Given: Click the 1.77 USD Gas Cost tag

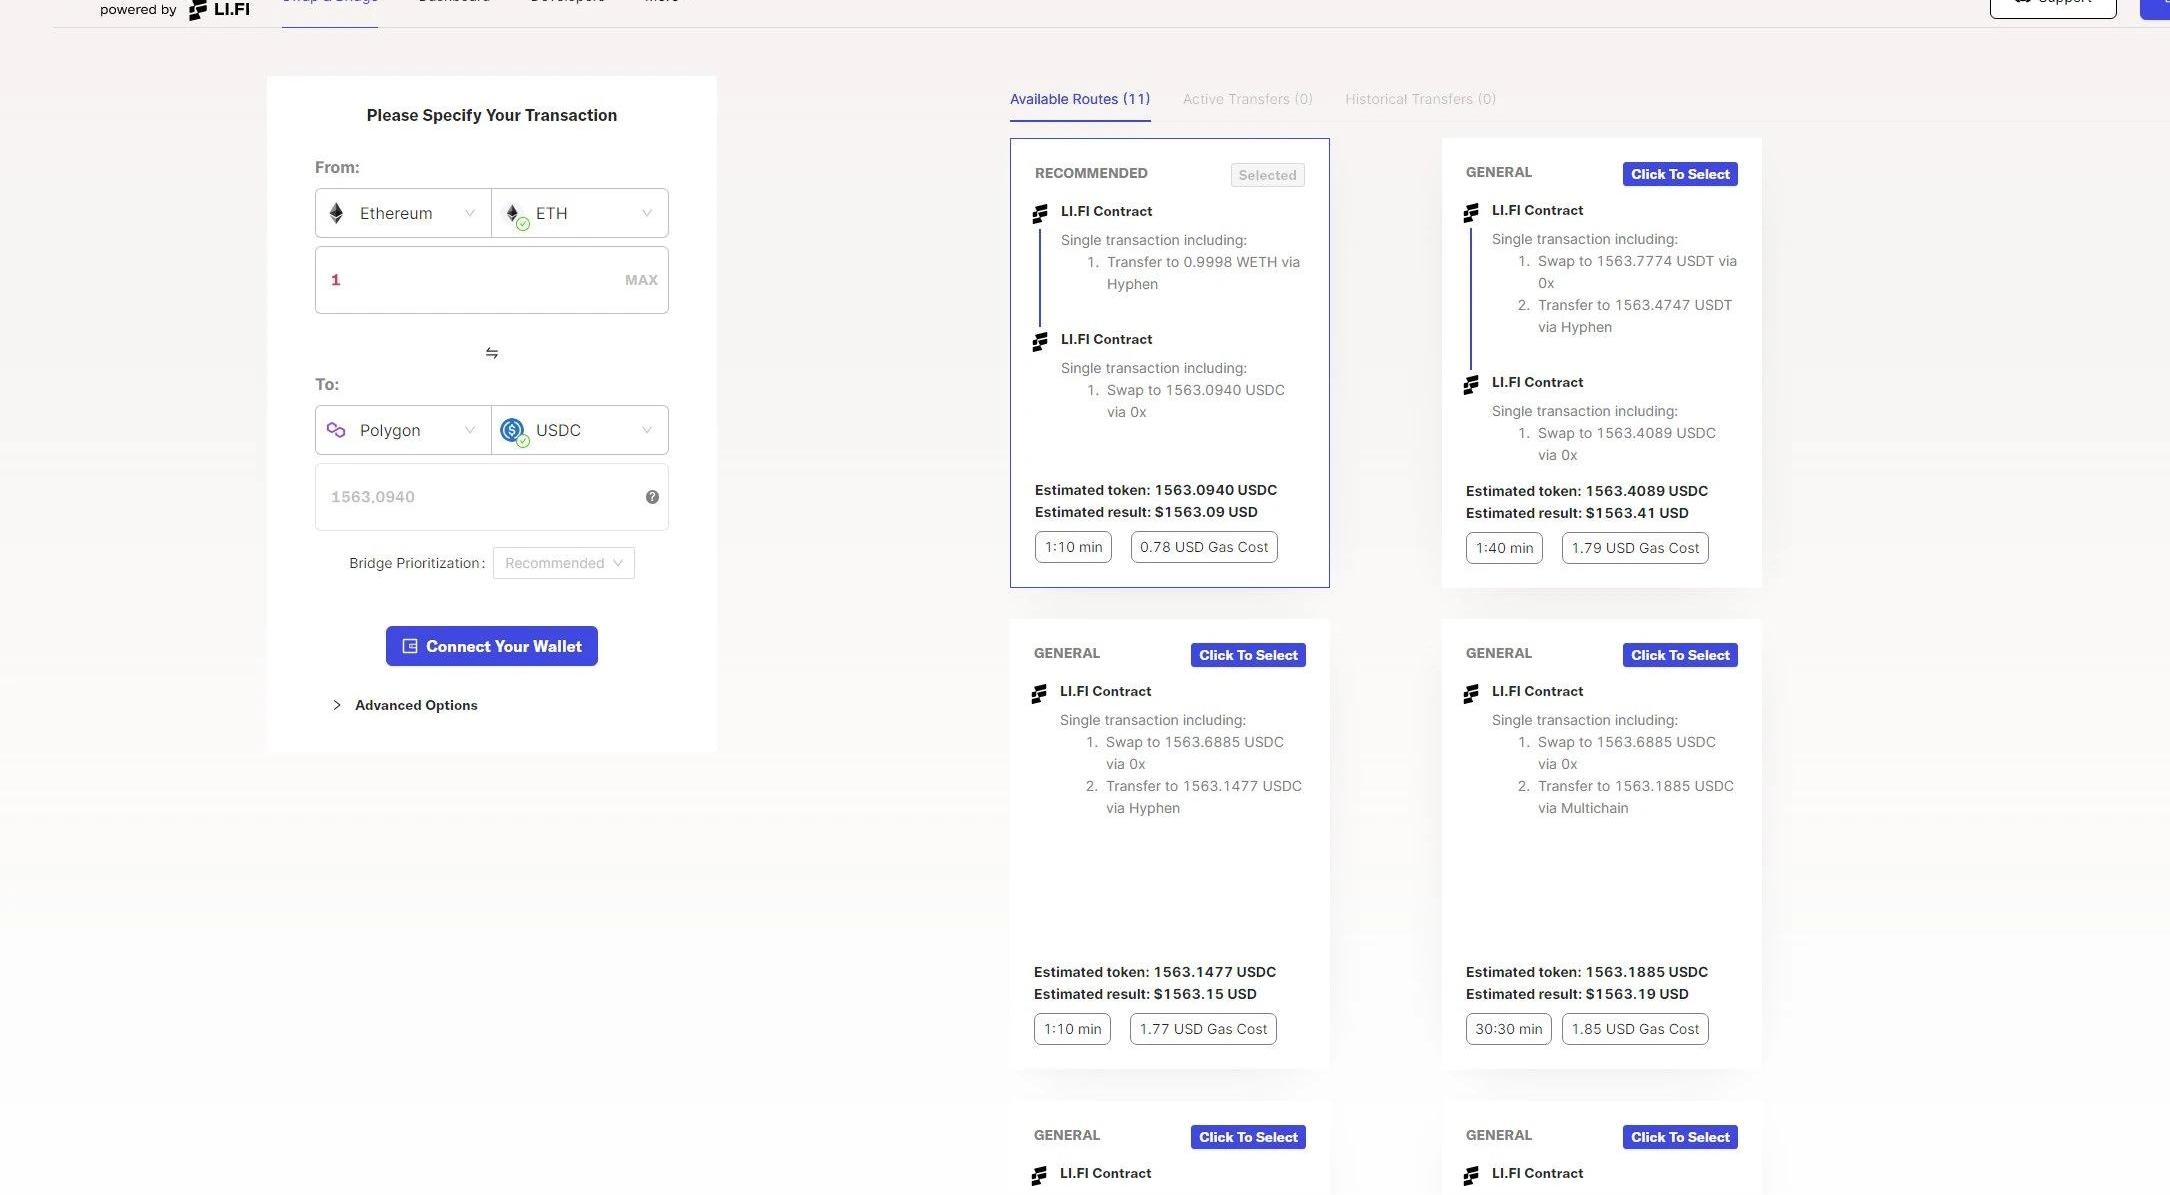Looking at the screenshot, I should point(1203,1029).
